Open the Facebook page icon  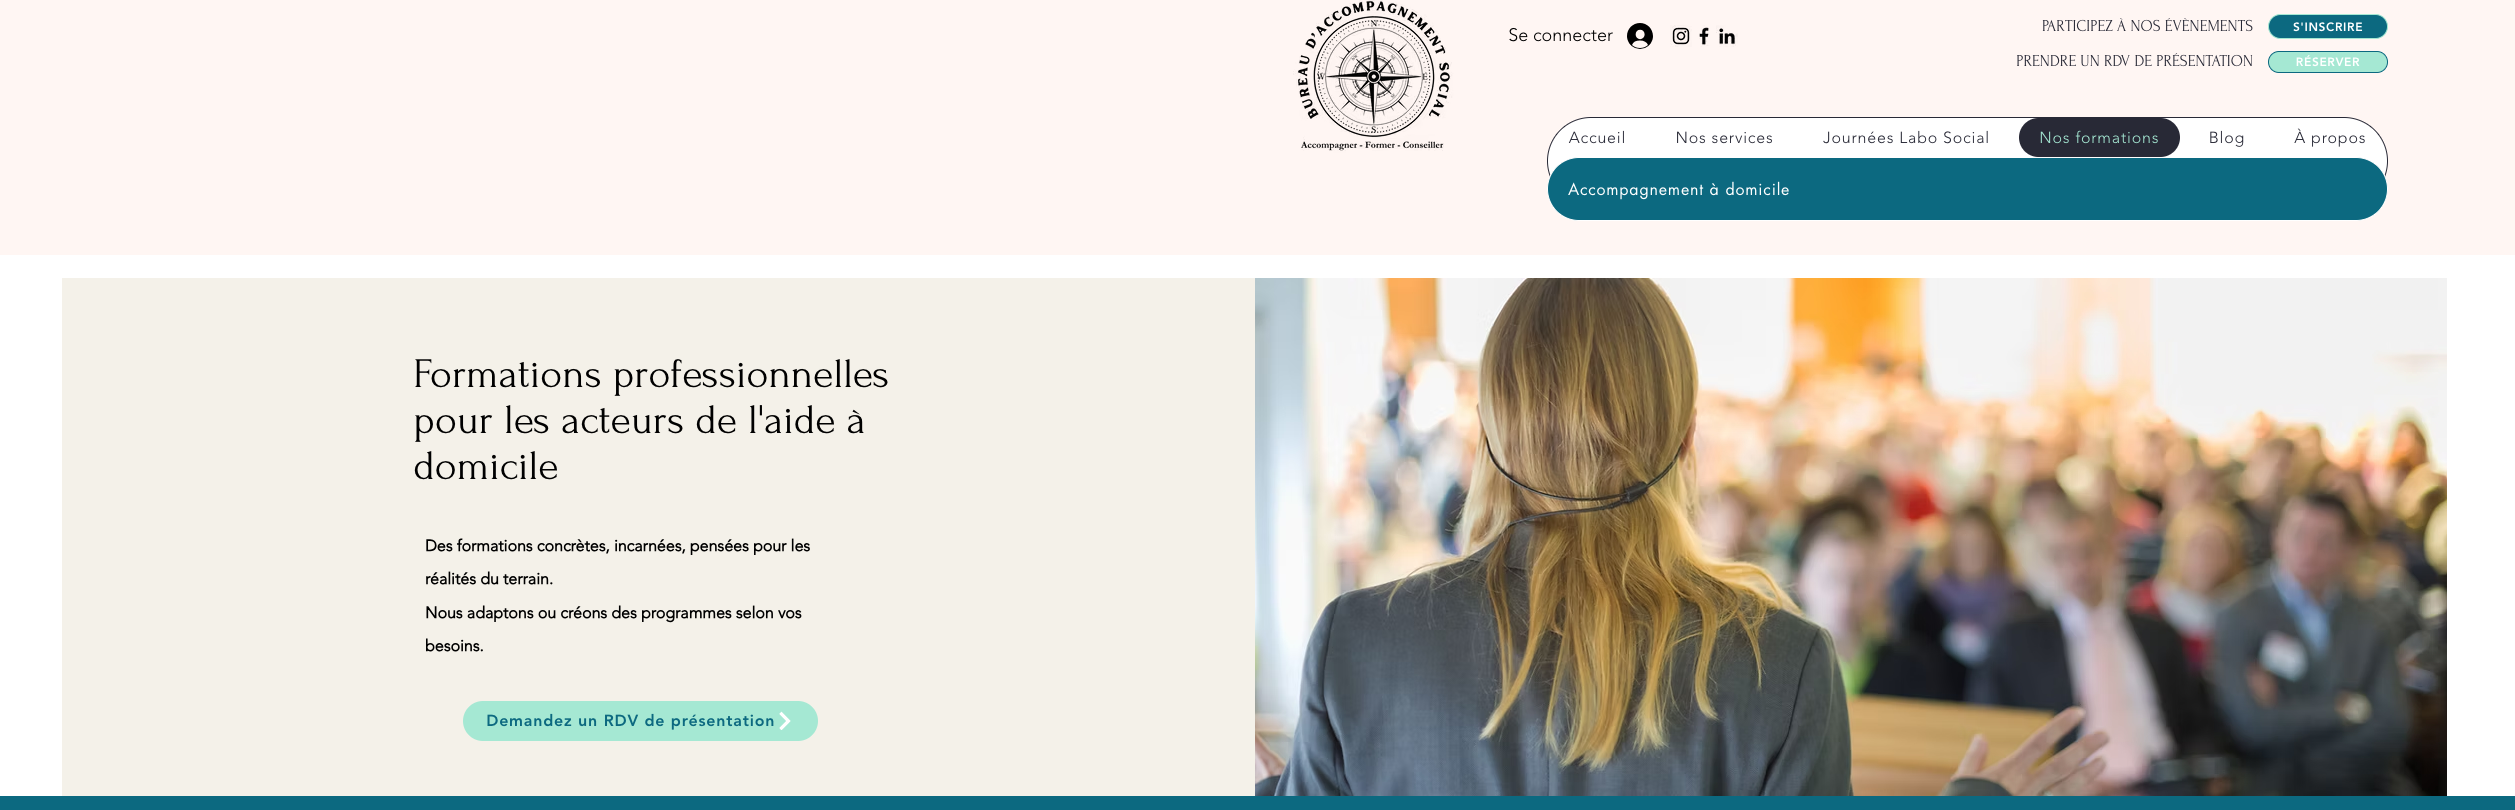[1704, 36]
